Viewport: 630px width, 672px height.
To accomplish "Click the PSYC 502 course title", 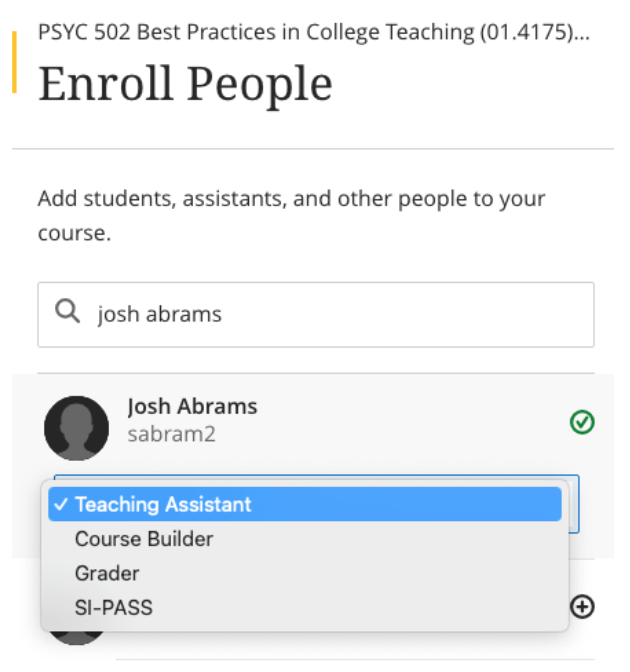I will click(x=312, y=32).
